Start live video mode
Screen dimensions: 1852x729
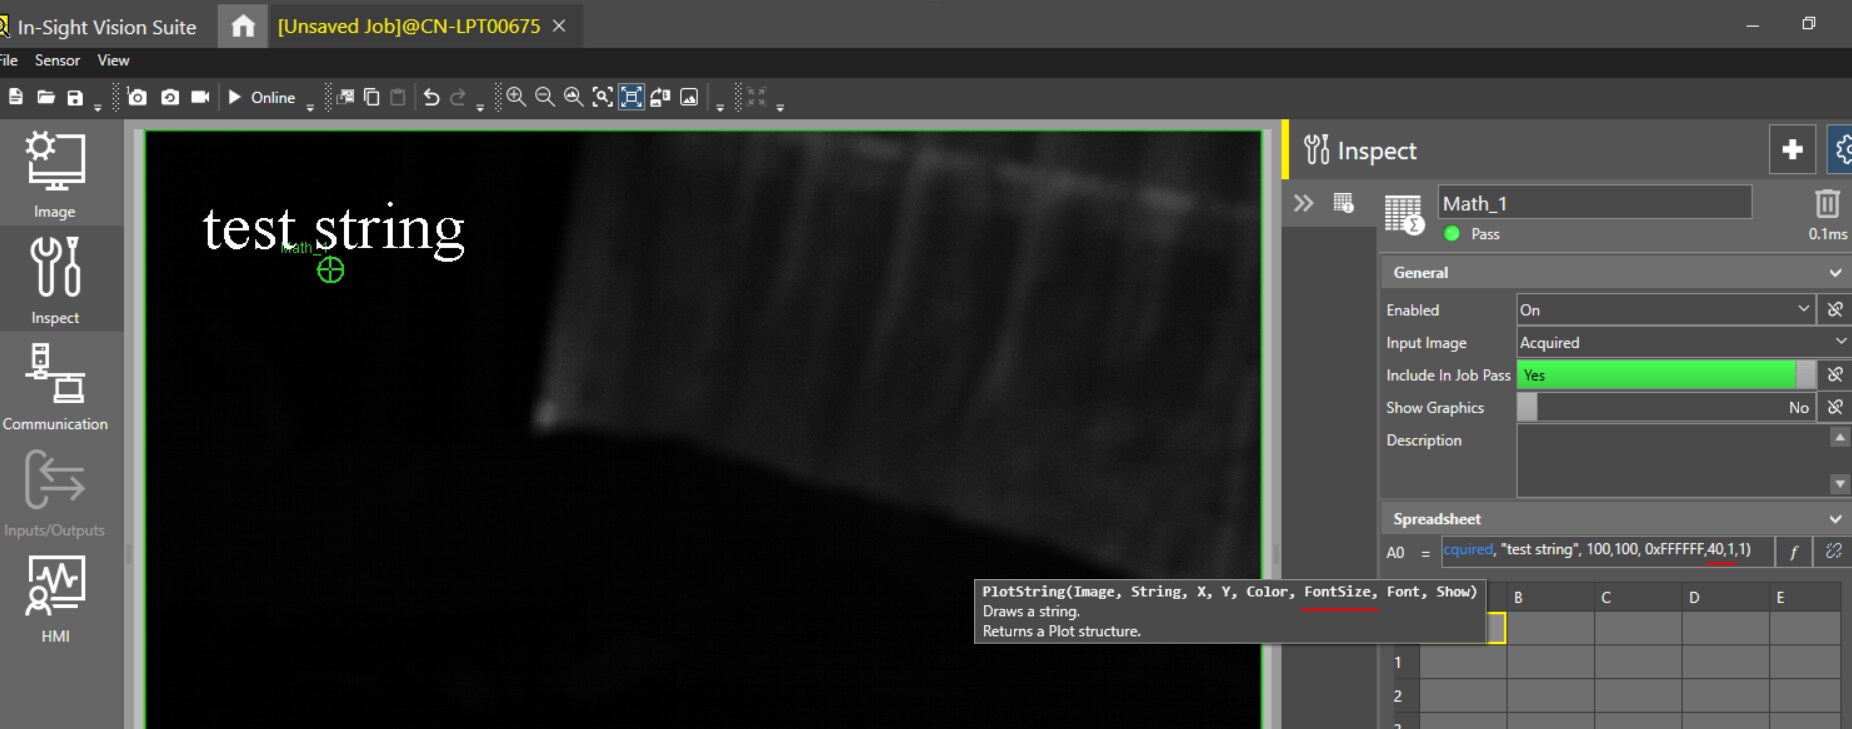pyautogui.click(x=200, y=97)
